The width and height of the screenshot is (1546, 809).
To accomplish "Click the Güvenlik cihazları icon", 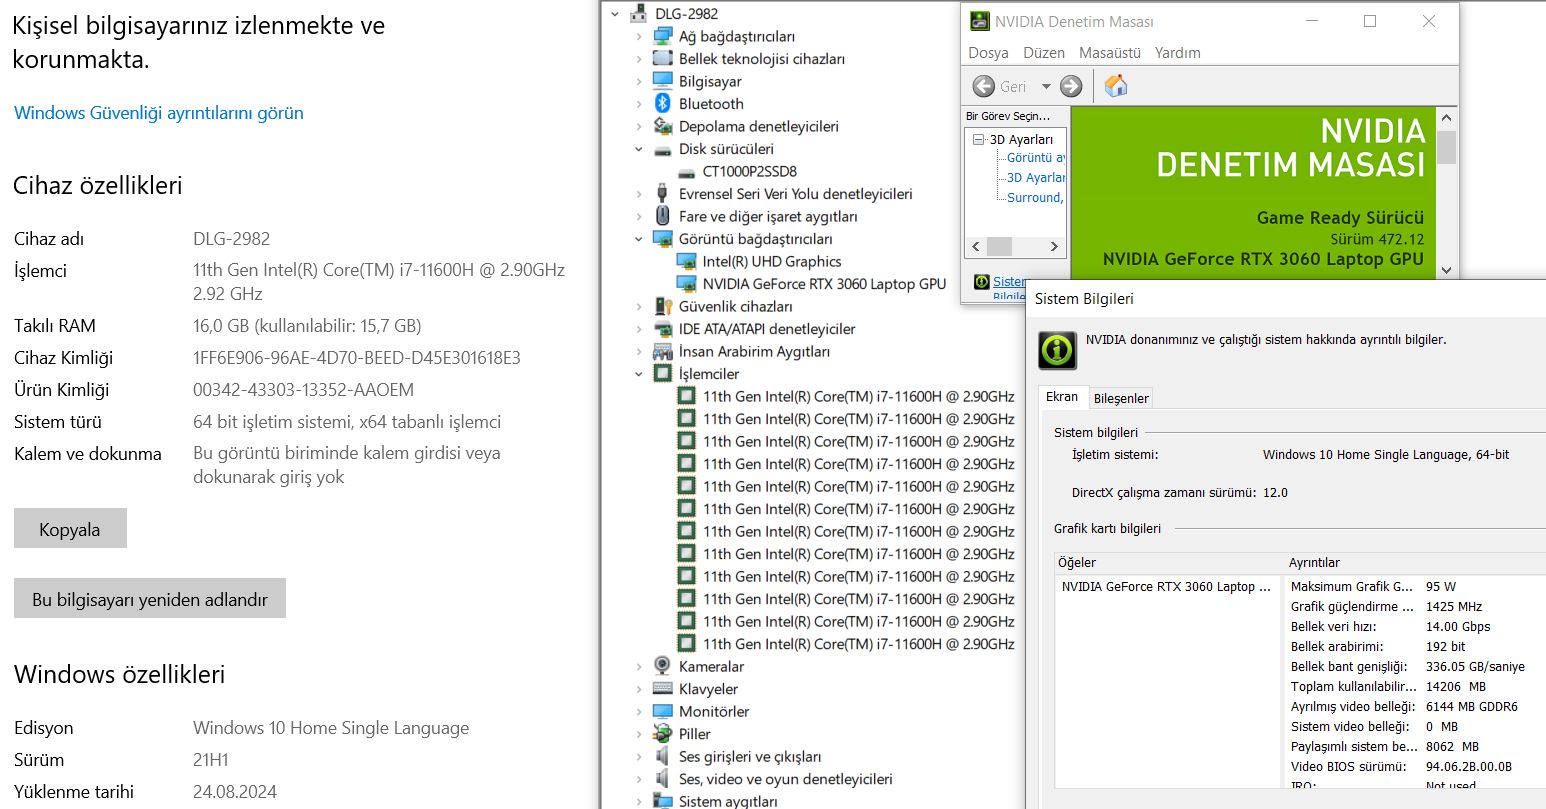I will (662, 306).
